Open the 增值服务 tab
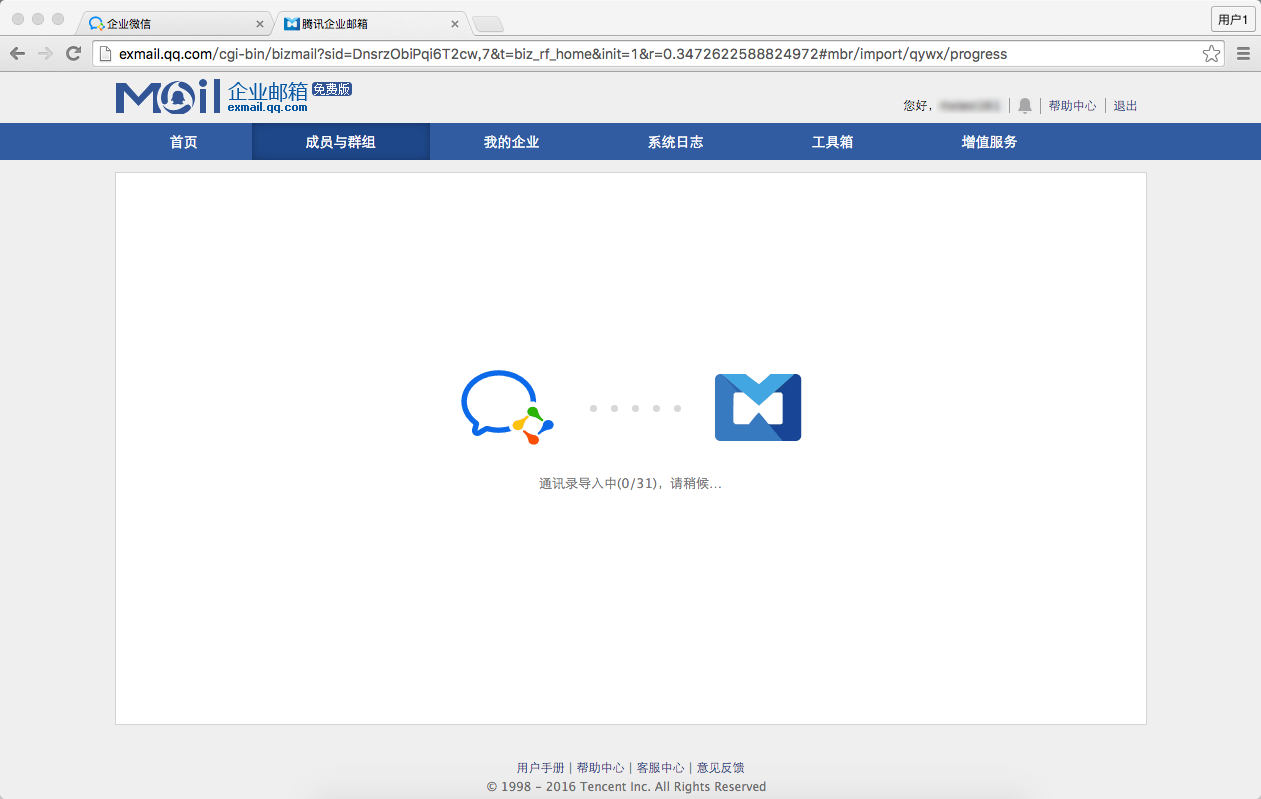 pyautogui.click(x=989, y=142)
